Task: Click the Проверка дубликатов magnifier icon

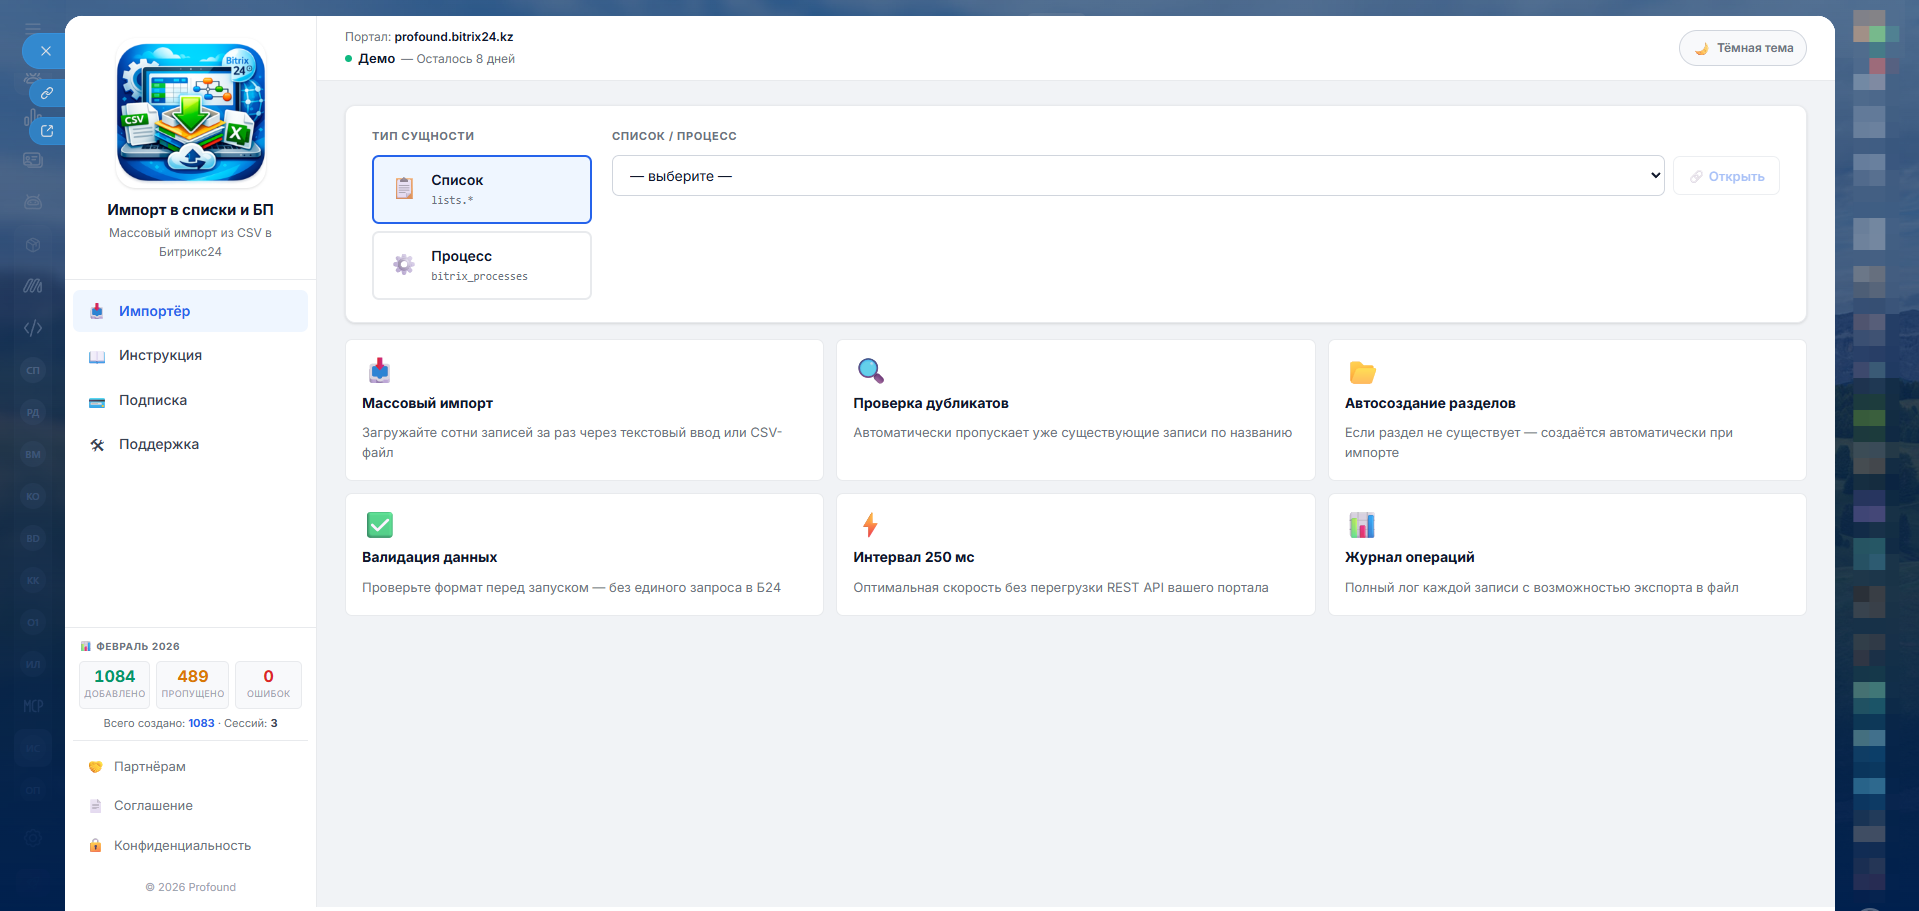Action: click(x=870, y=371)
